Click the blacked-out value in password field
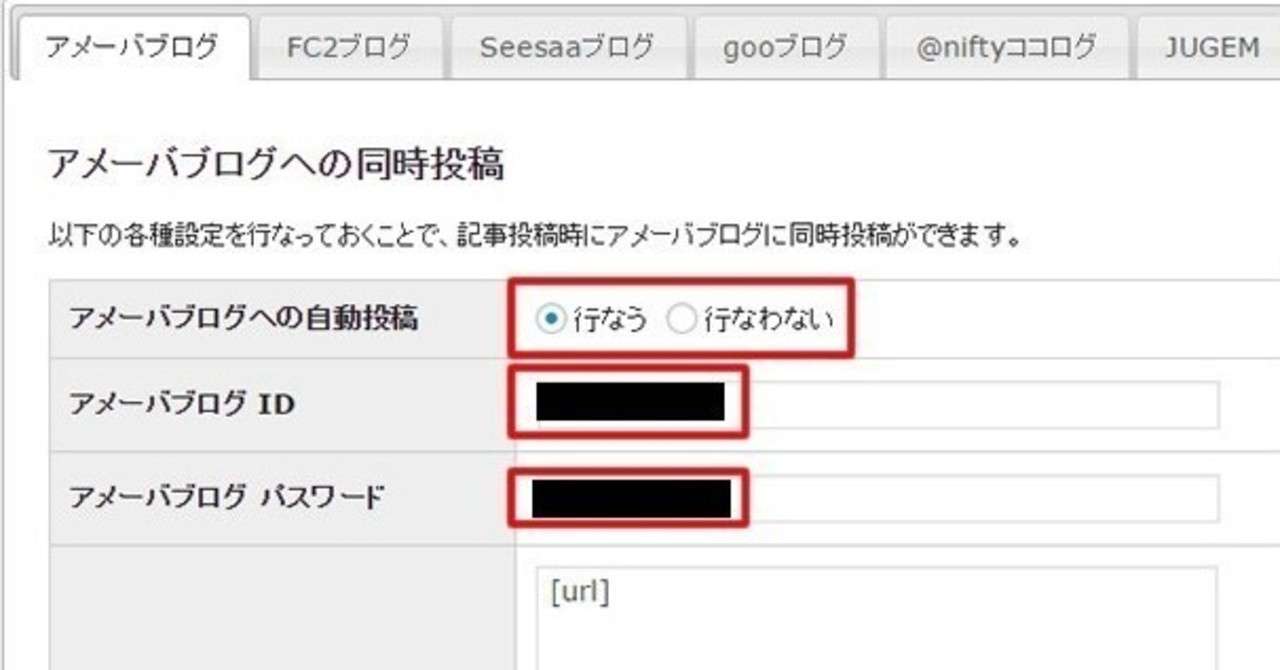1280x670 pixels. [631, 497]
